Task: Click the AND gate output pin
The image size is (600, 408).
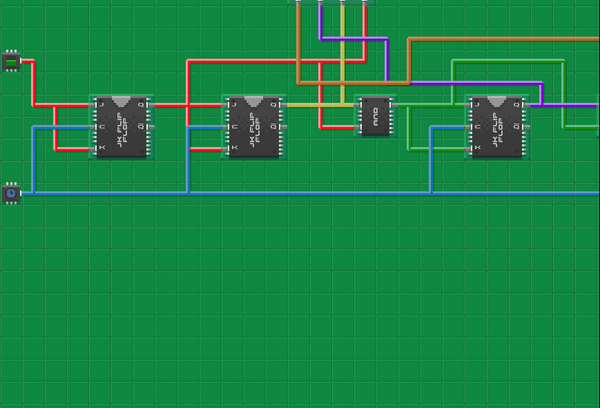Action: point(394,105)
